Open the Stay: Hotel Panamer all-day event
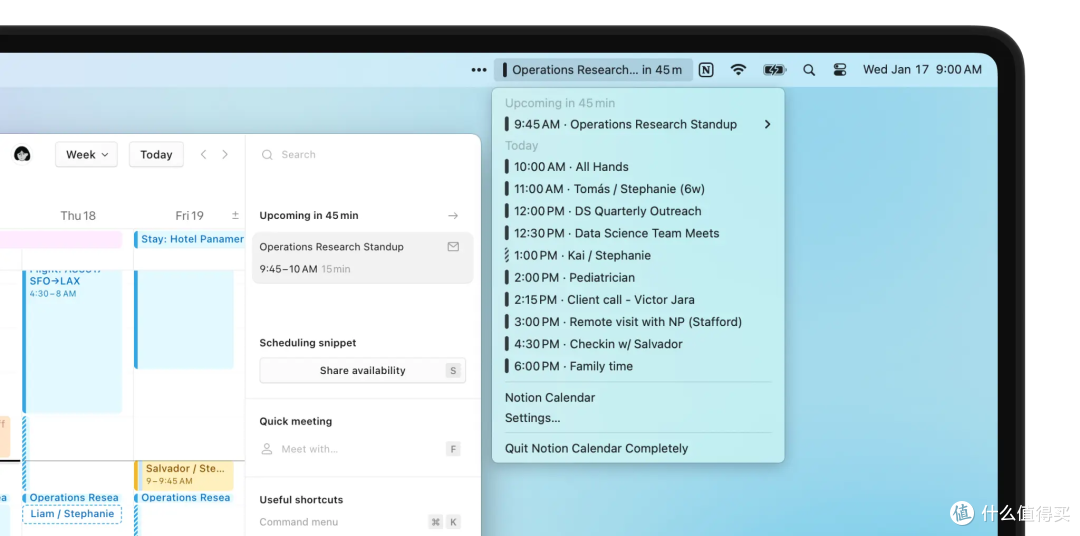The width and height of the screenshot is (1080, 536). tap(189, 239)
